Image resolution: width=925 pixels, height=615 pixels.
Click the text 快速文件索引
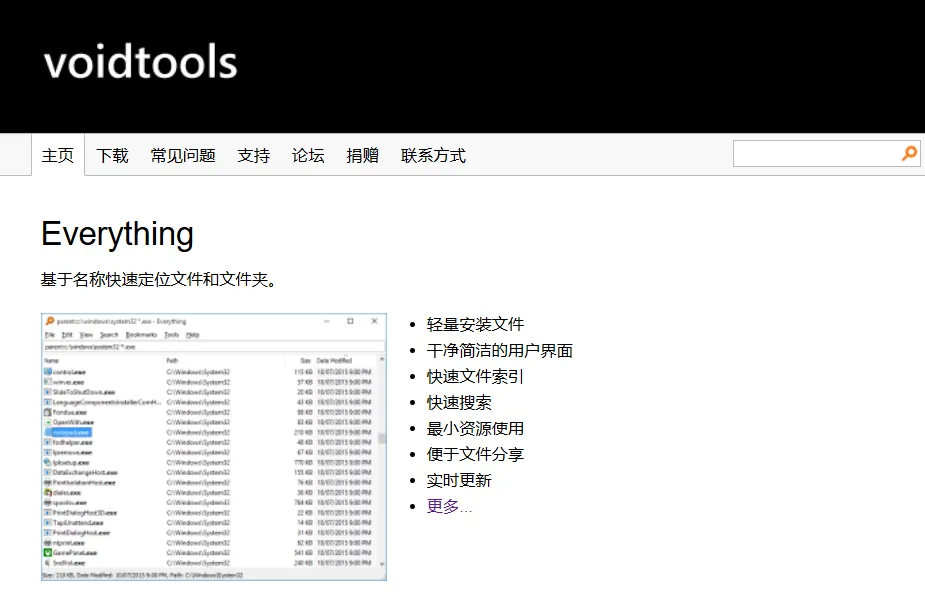[x=475, y=376]
